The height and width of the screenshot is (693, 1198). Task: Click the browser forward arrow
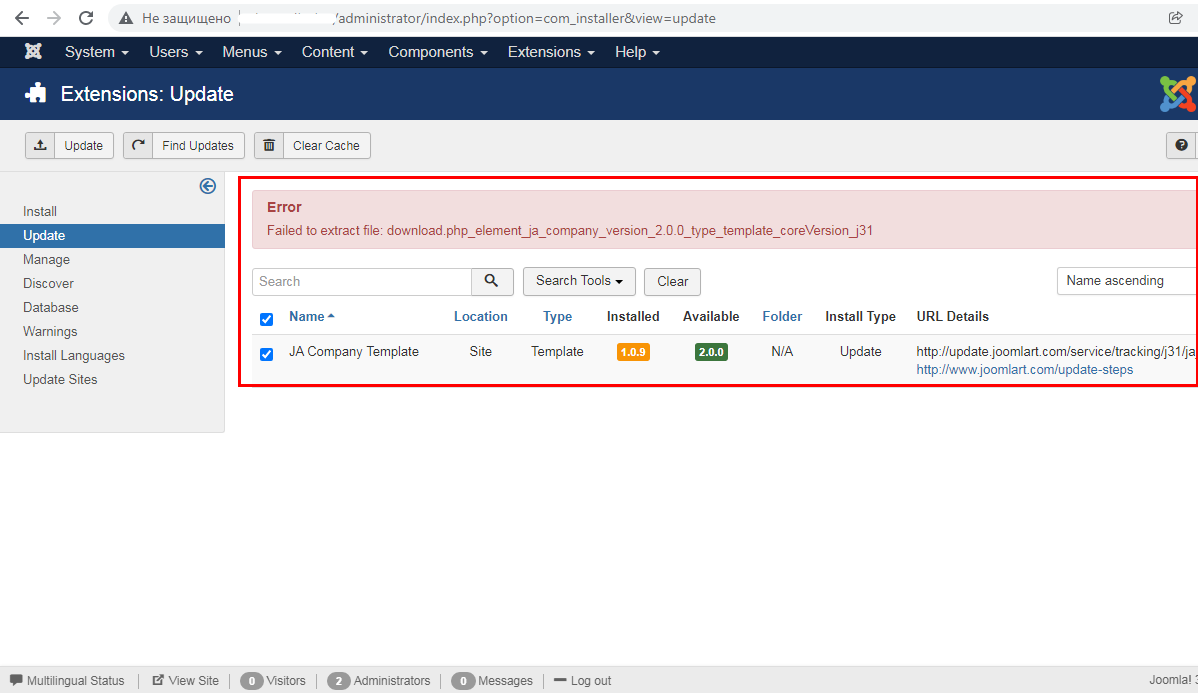[x=53, y=18]
